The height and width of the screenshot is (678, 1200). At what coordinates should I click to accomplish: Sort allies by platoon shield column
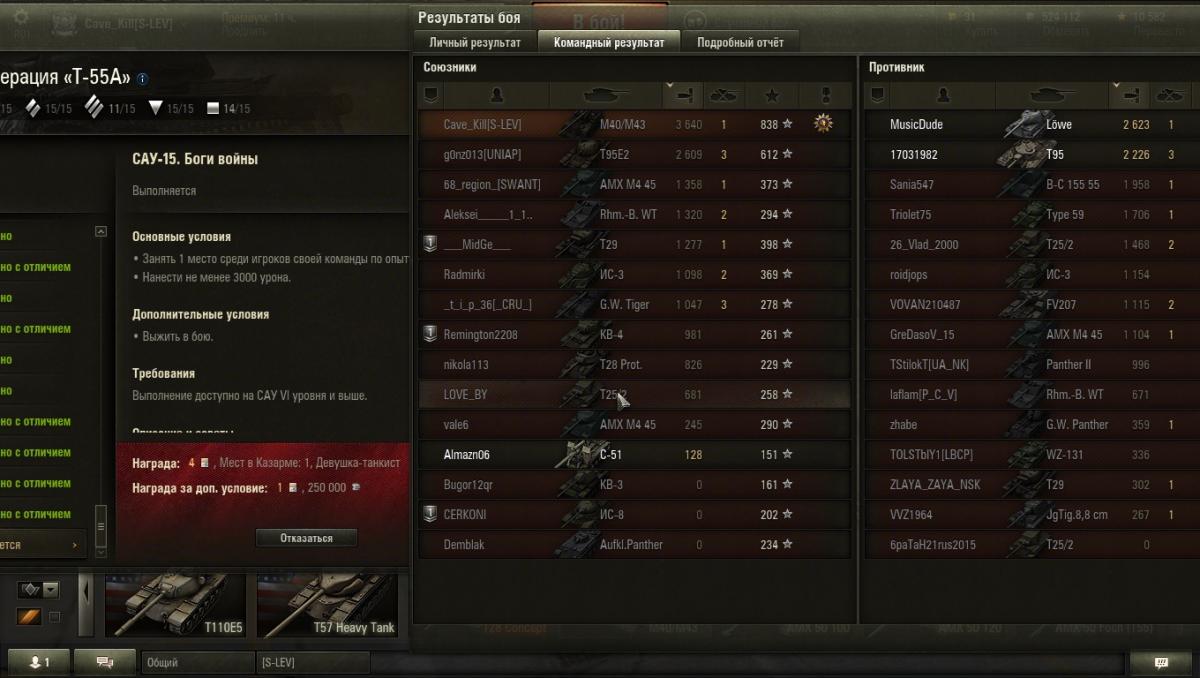coord(429,96)
